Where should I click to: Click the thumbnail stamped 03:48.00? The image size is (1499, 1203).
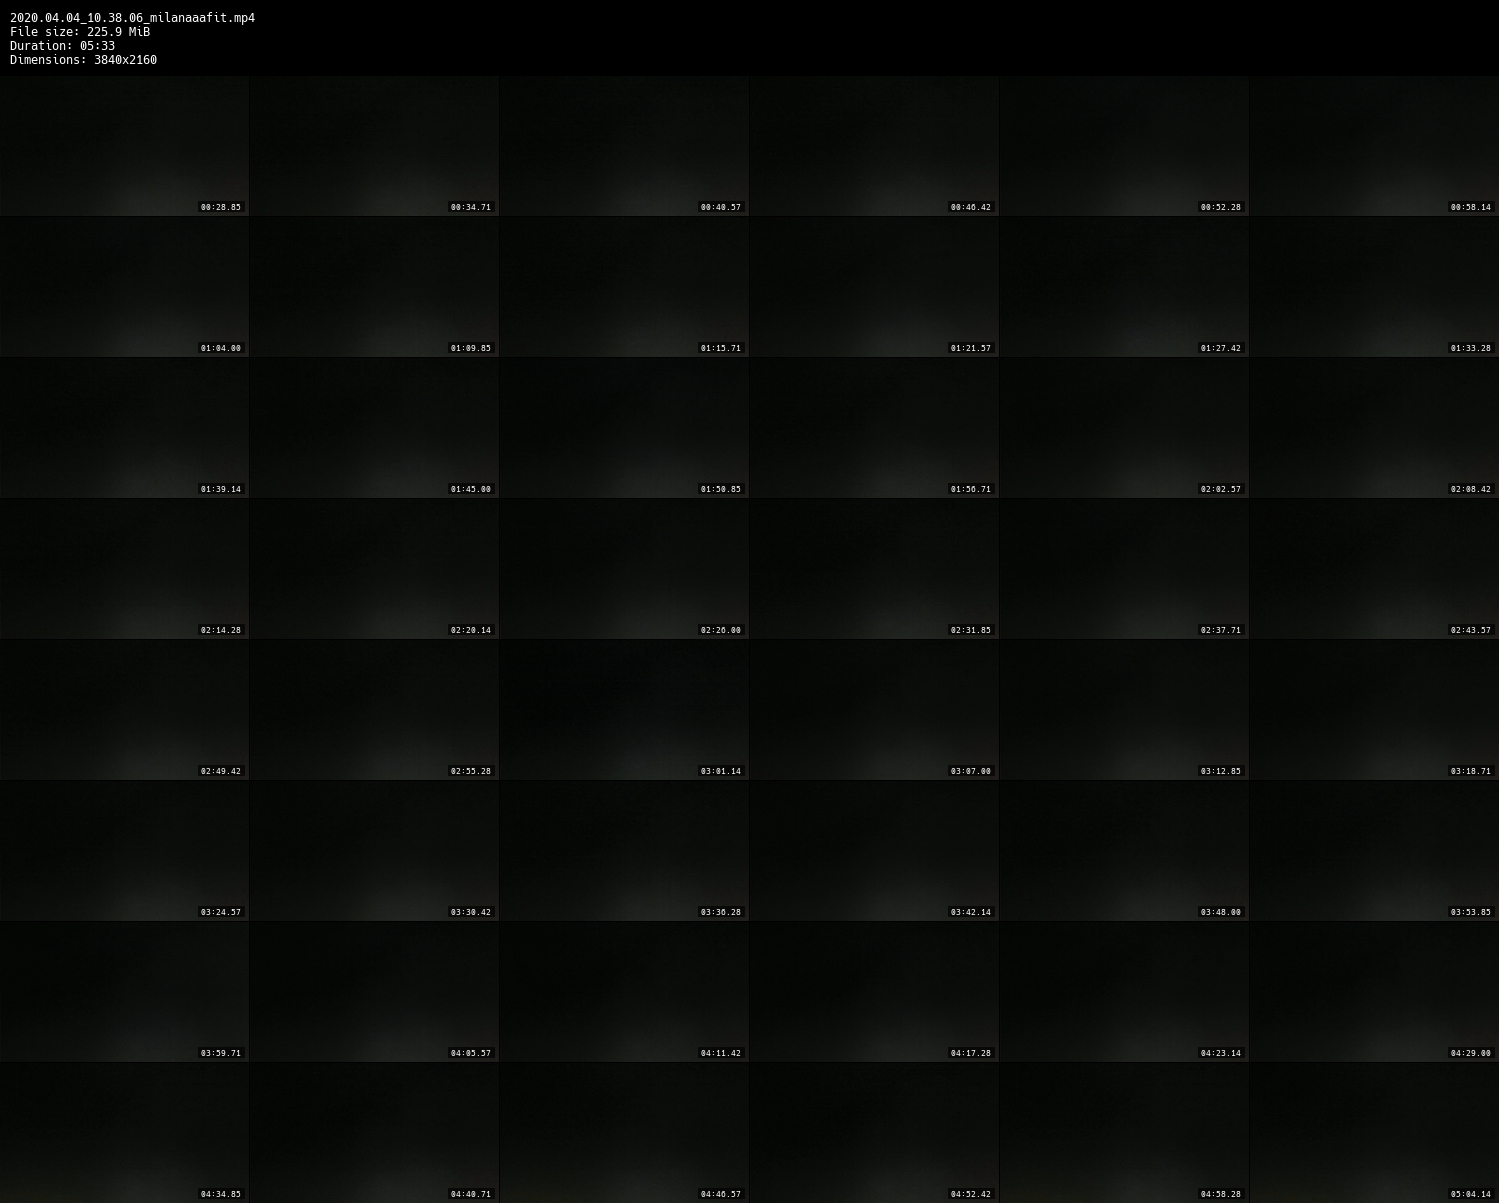(1124, 851)
